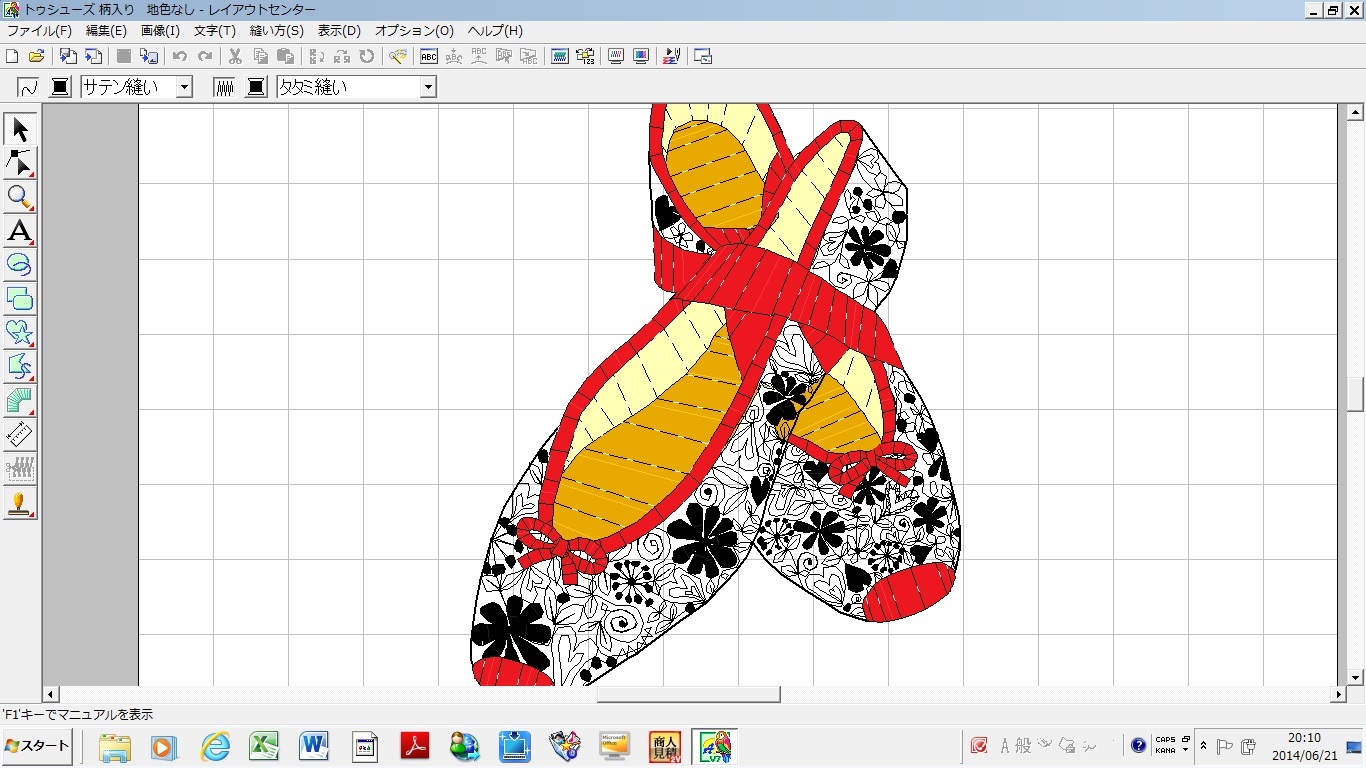The image size is (1366, 768).
Task: Click the ABC text conversion icon
Action: click(x=428, y=57)
